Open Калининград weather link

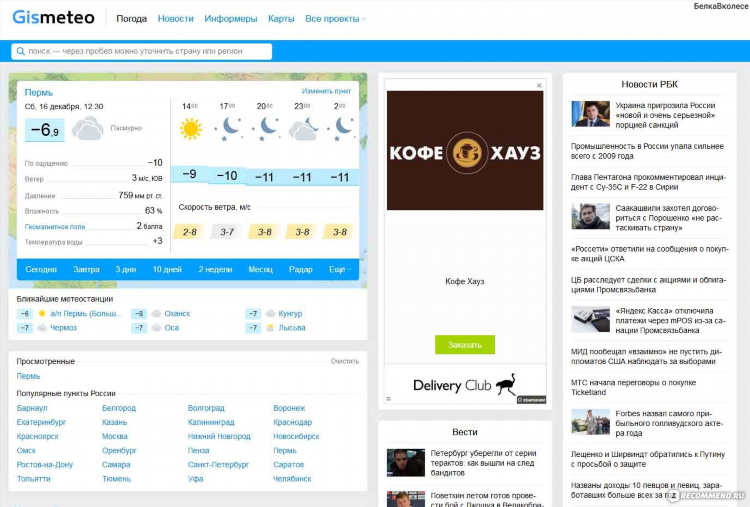point(211,422)
